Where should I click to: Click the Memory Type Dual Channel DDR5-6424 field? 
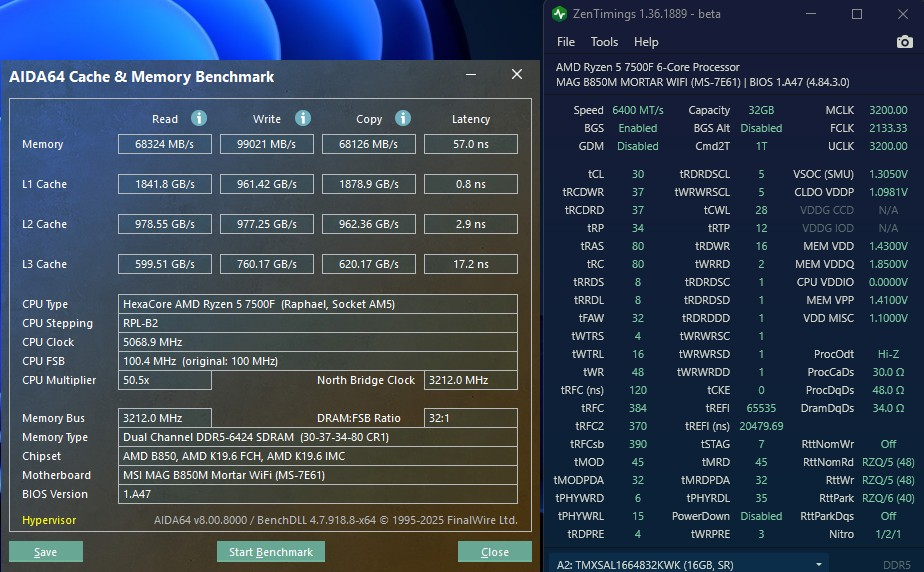coord(318,437)
